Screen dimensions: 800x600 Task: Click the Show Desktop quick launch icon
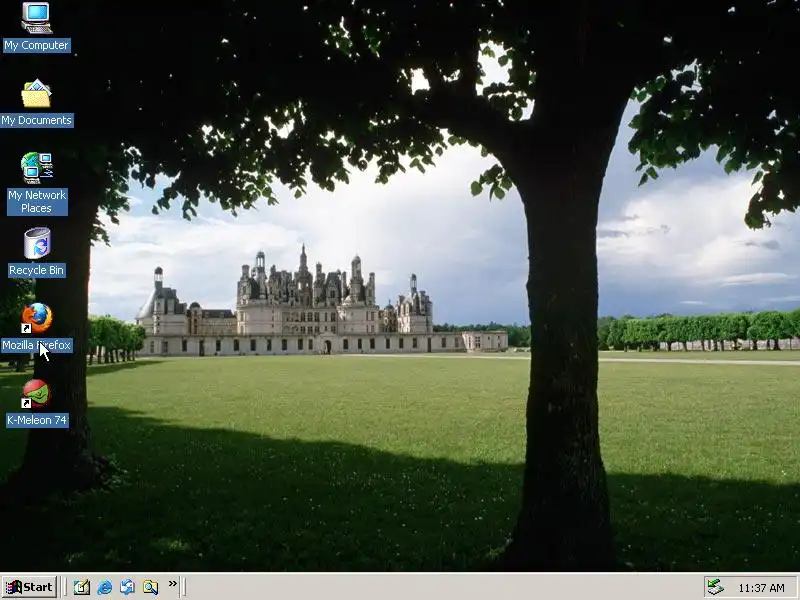(x=82, y=587)
